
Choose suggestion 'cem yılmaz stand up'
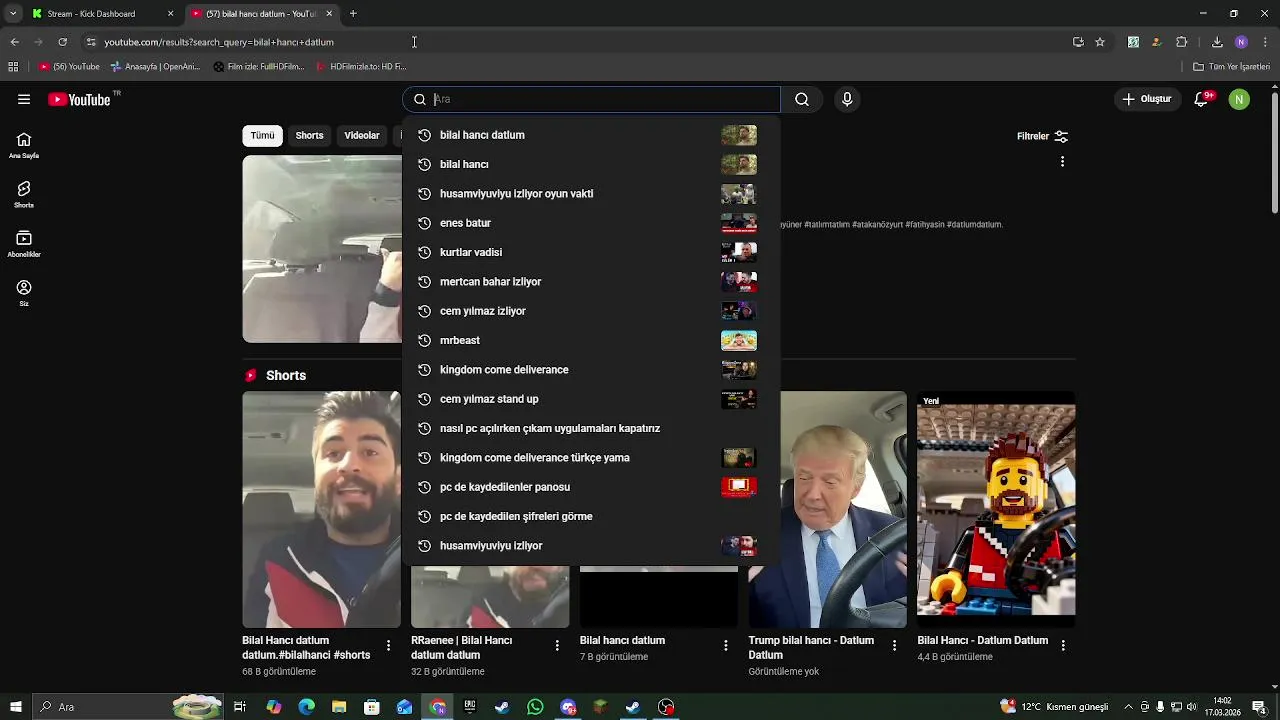[591, 399]
